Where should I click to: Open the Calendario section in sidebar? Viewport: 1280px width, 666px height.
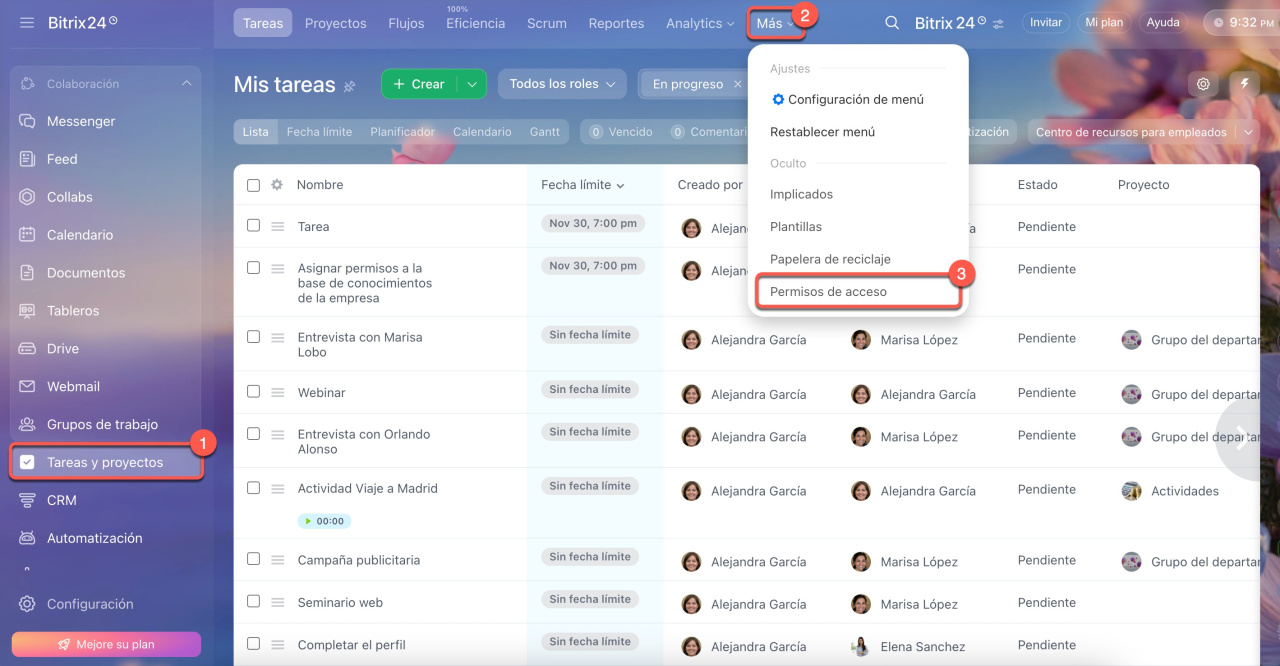[x=79, y=235]
